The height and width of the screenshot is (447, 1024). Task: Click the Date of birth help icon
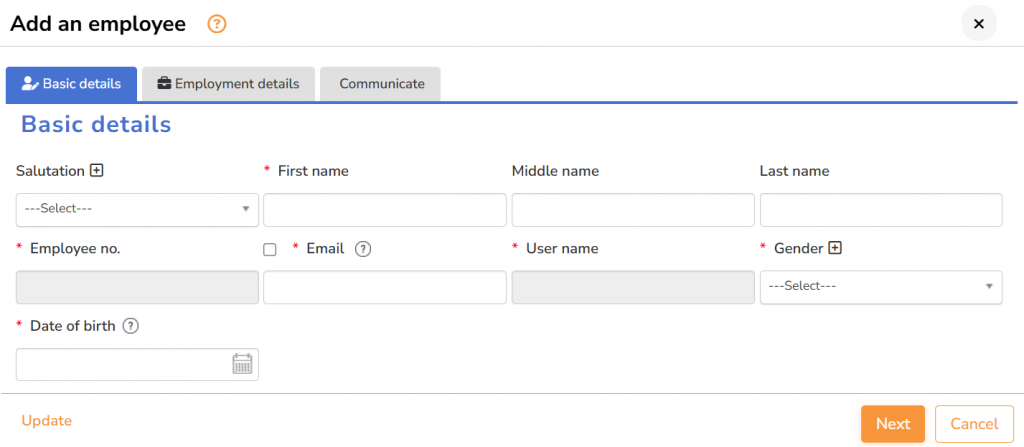tap(130, 326)
